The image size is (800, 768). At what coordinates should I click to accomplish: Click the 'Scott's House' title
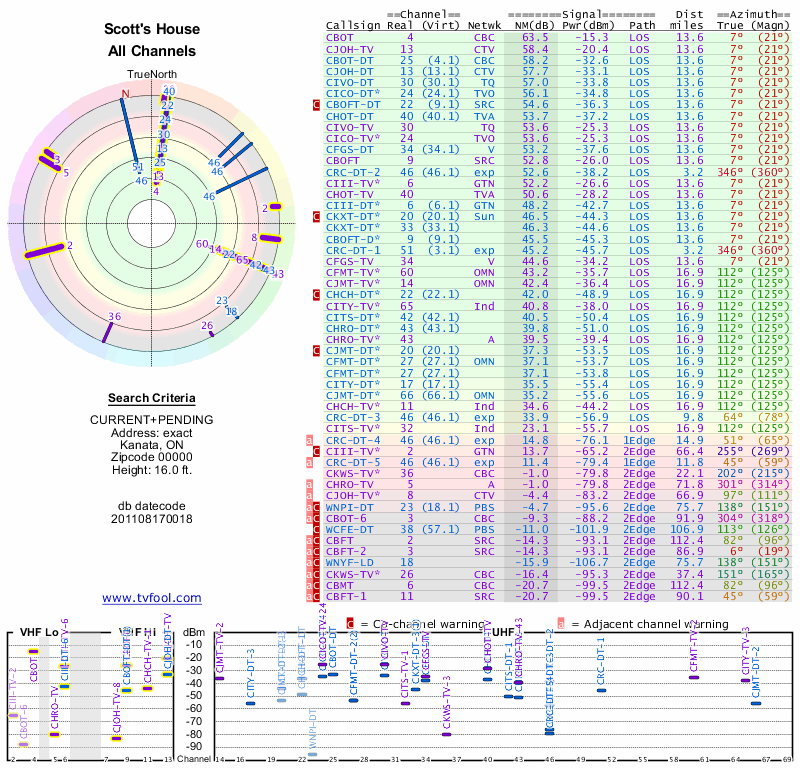152,29
